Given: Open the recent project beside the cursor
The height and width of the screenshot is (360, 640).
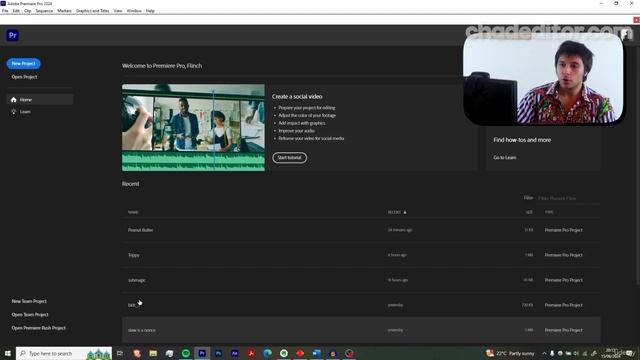Looking at the screenshot, I should click(361, 305).
